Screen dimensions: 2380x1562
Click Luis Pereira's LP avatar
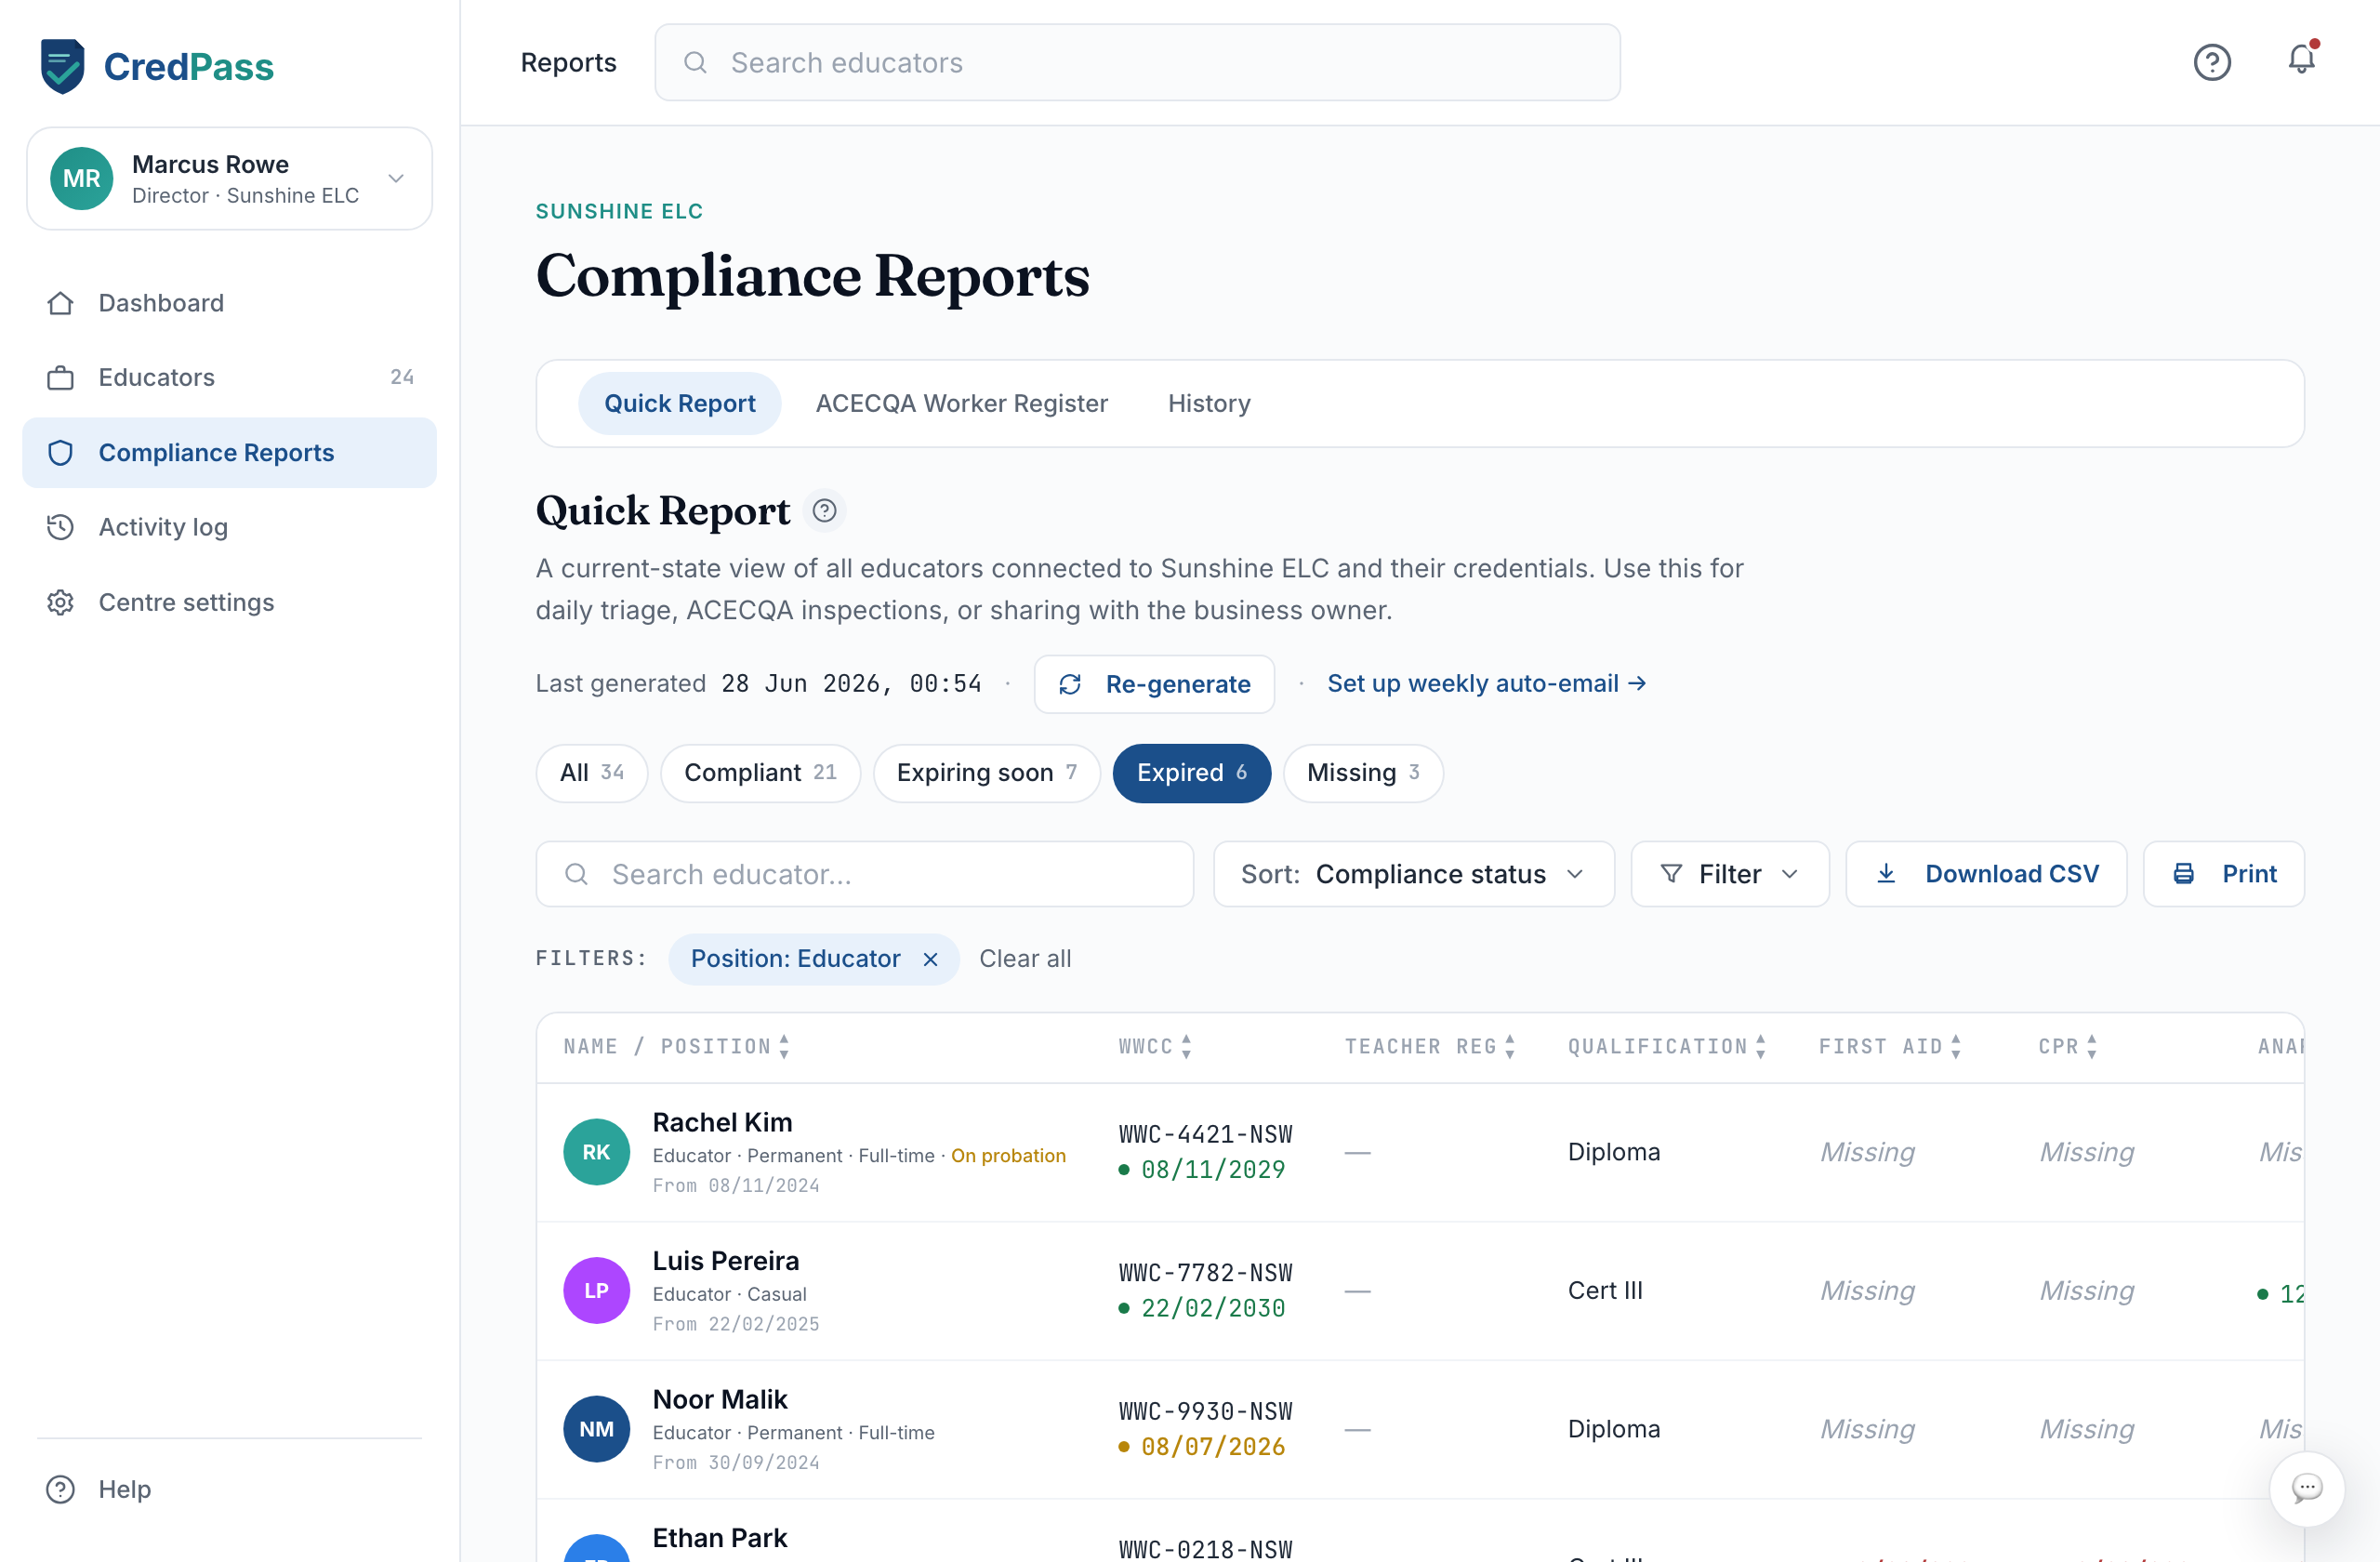pos(596,1290)
